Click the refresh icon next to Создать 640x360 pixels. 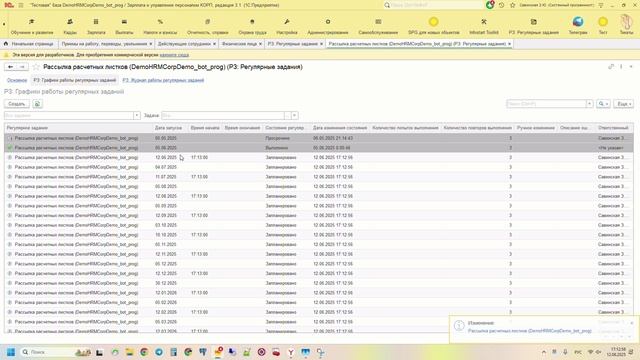click(37, 104)
